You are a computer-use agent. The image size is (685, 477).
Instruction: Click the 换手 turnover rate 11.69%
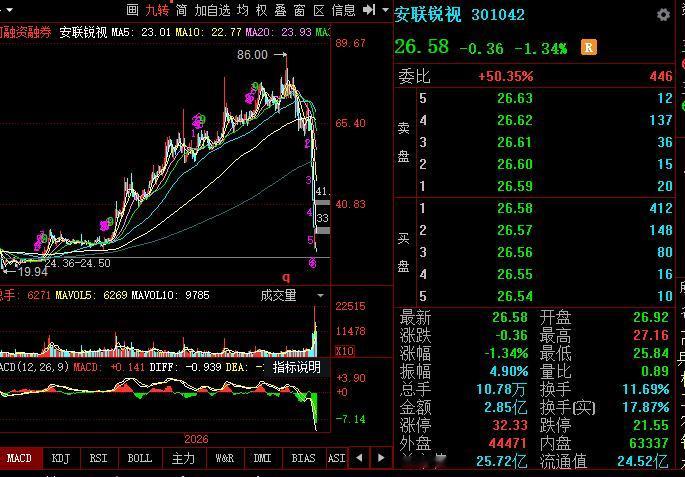646,389
